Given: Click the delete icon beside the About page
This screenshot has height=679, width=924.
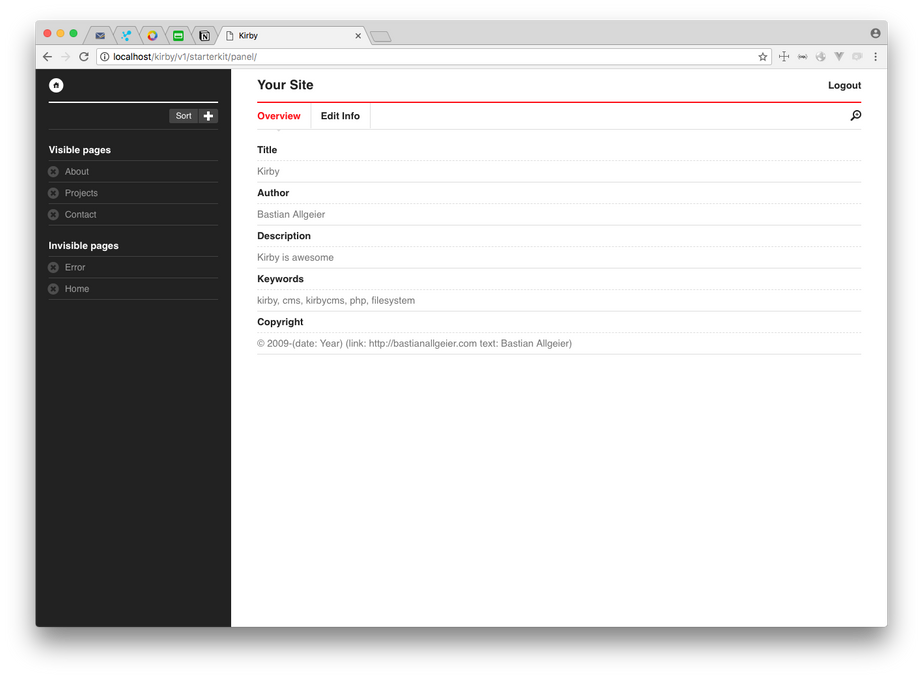Looking at the screenshot, I should 53,171.
